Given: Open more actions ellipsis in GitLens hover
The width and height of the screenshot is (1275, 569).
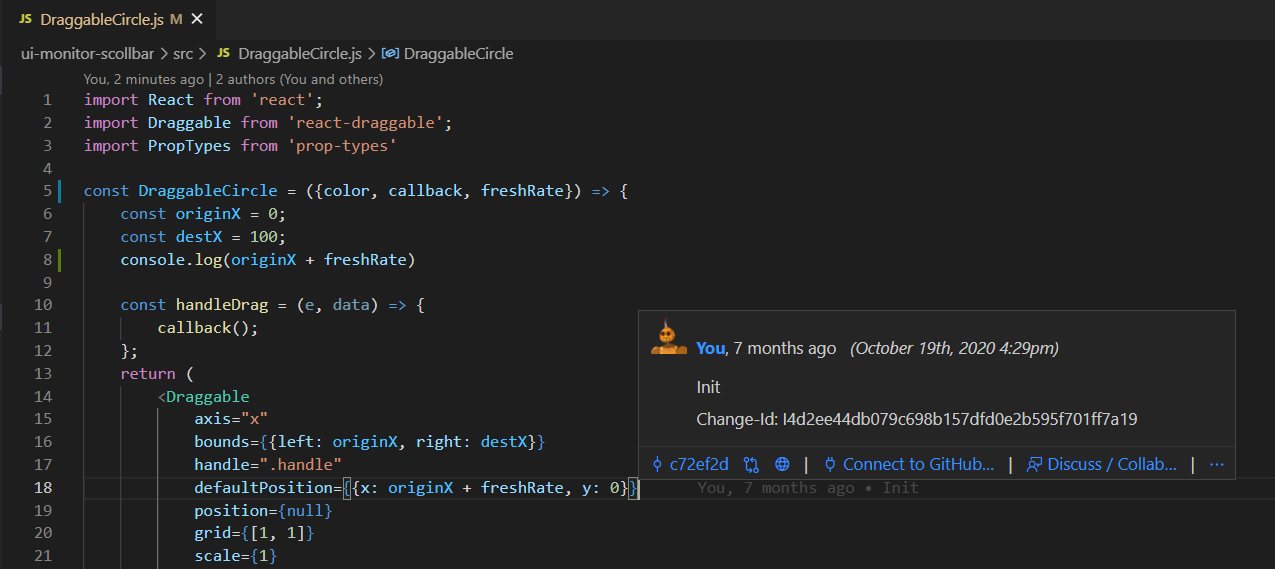Looking at the screenshot, I should point(1216,464).
